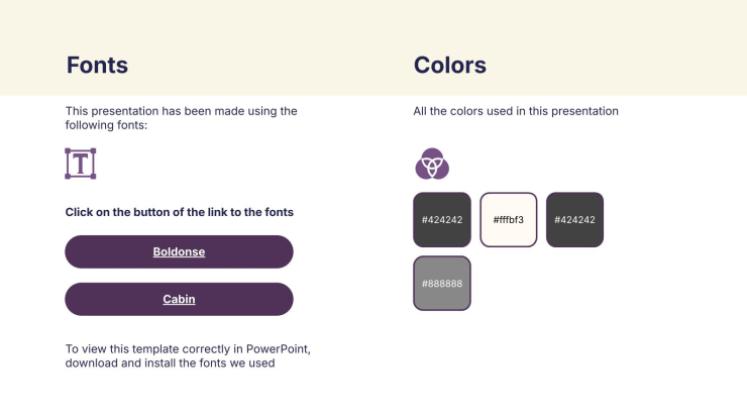Click the overlapping circles color icon

coord(432,163)
